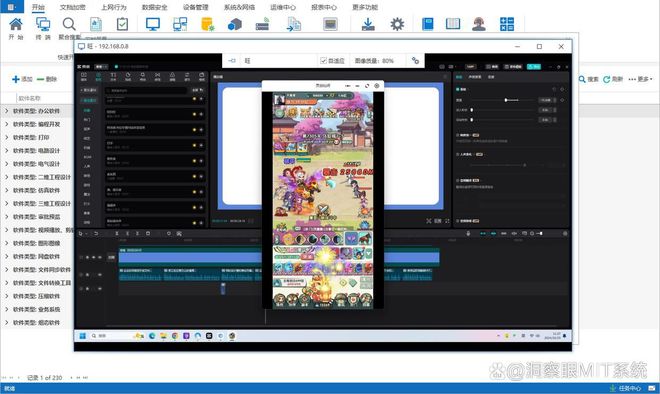The width and height of the screenshot is (660, 394).
Task: Click the download arrow icon in ribbon
Action: [368, 24]
